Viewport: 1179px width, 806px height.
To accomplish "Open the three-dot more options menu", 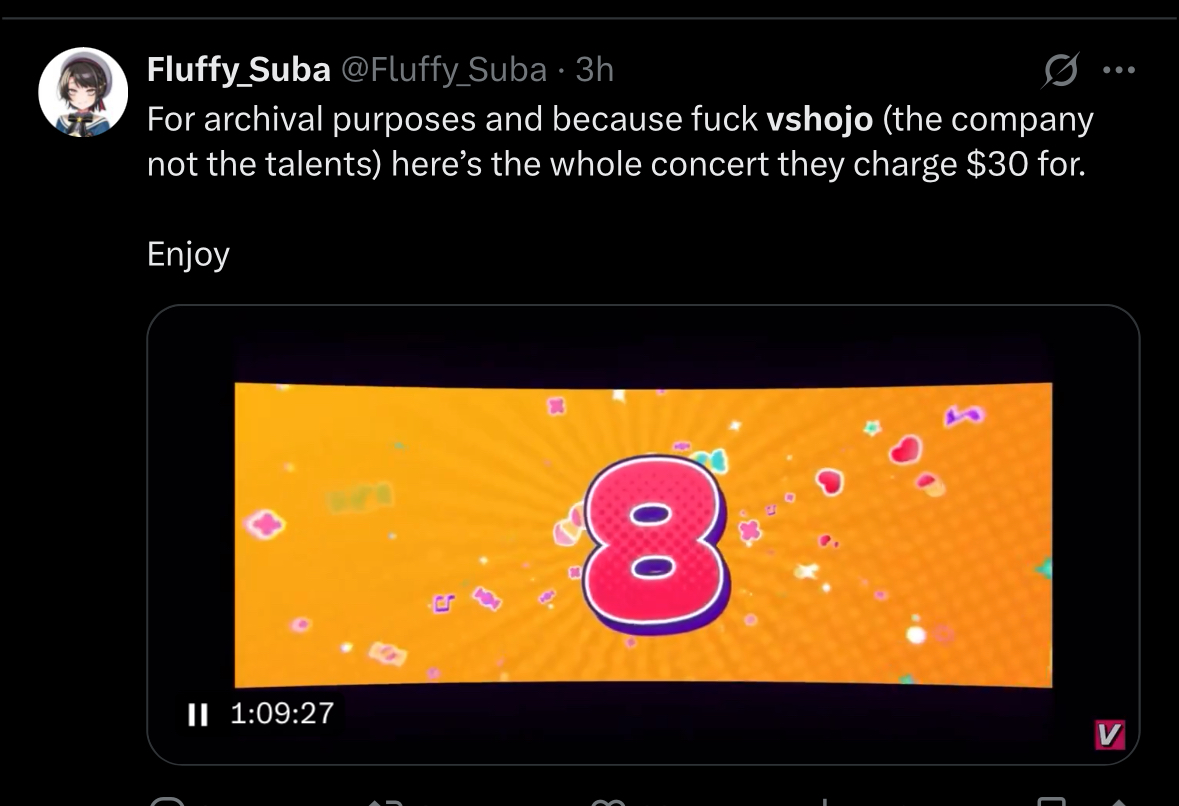I will click(1118, 70).
